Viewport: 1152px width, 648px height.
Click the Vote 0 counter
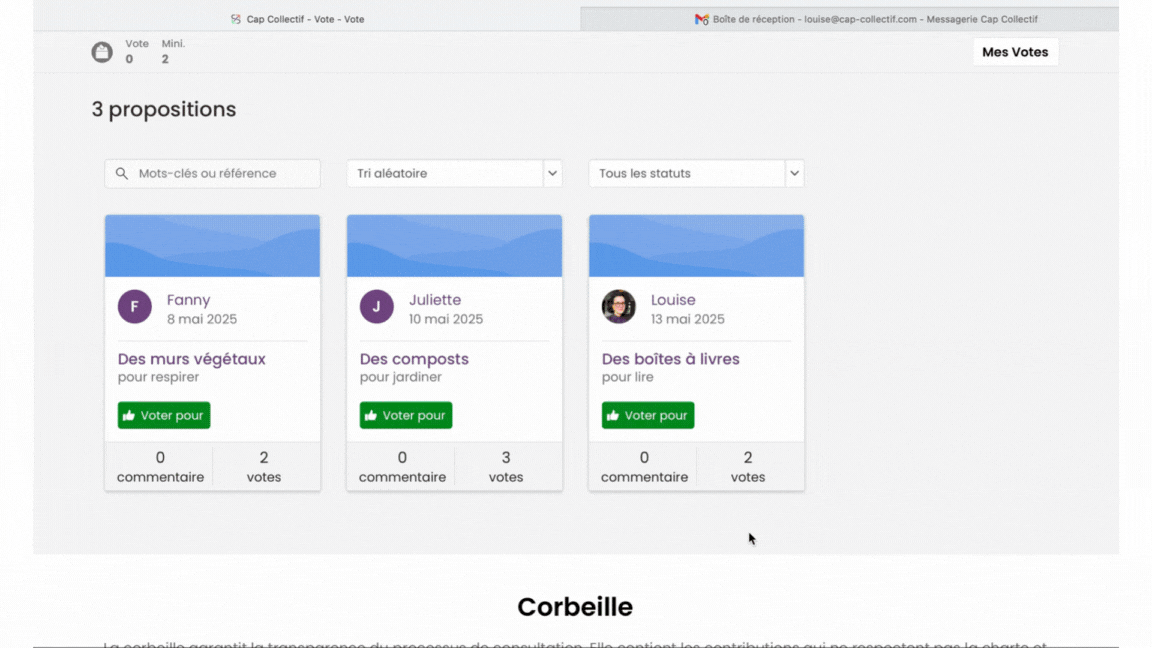tap(137, 51)
